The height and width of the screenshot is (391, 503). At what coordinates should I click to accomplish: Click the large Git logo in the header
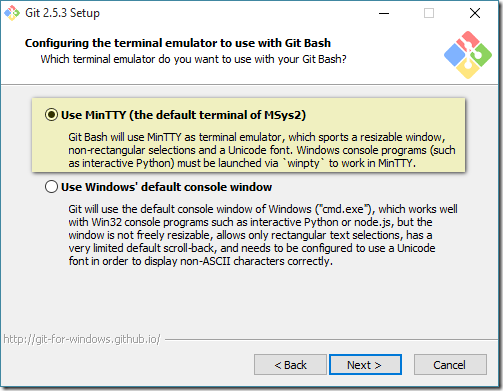coord(468,55)
